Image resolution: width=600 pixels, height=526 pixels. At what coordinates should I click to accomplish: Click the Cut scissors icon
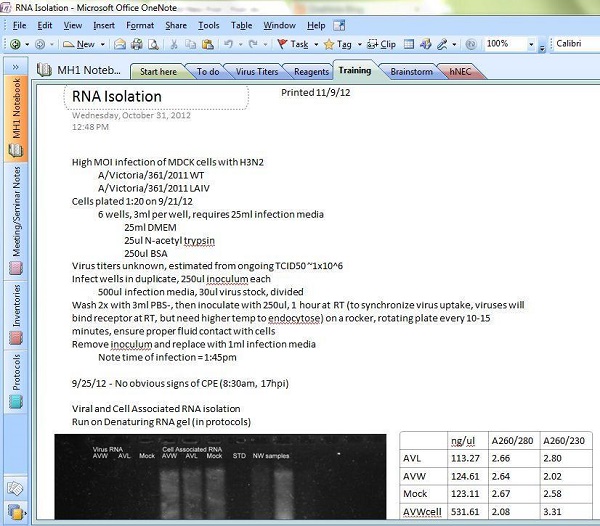click(x=174, y=44)
